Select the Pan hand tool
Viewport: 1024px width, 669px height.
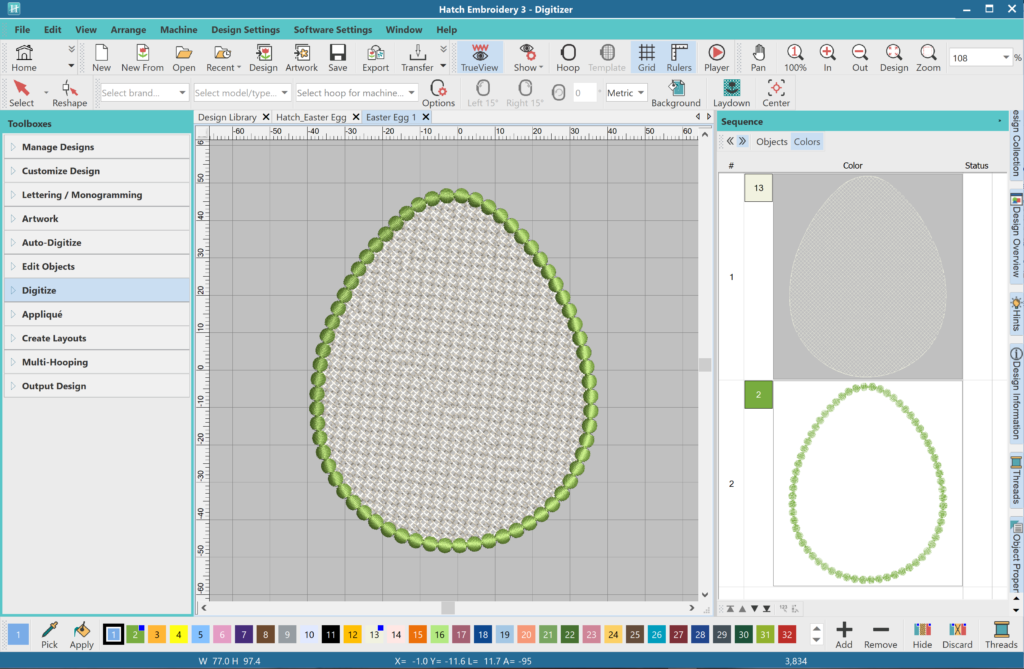coord(759,58)
